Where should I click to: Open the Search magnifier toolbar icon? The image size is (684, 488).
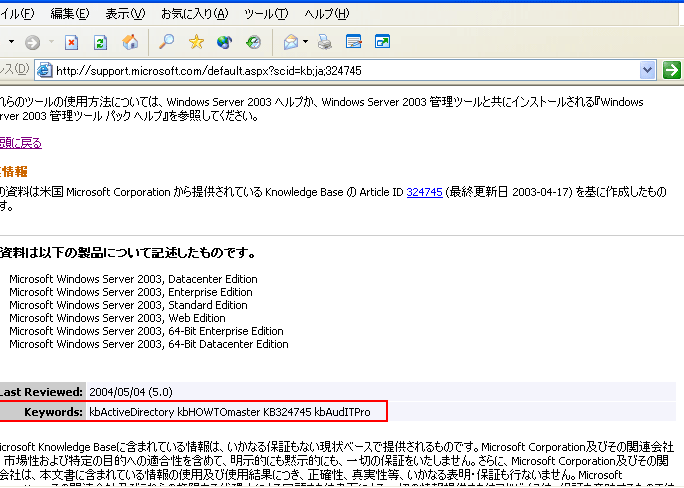coord(167,42)
